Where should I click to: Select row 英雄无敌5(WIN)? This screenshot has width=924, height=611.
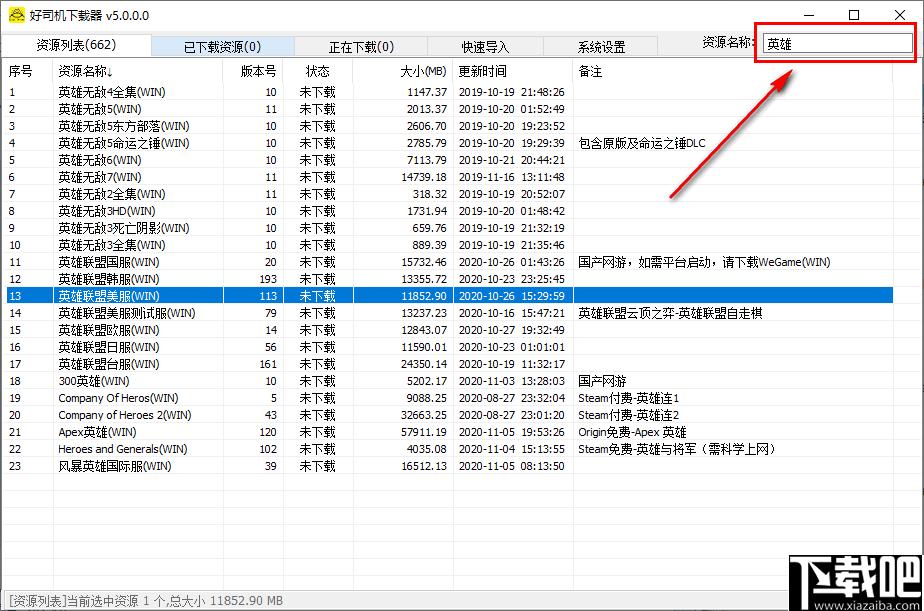(x=450, y=109)
